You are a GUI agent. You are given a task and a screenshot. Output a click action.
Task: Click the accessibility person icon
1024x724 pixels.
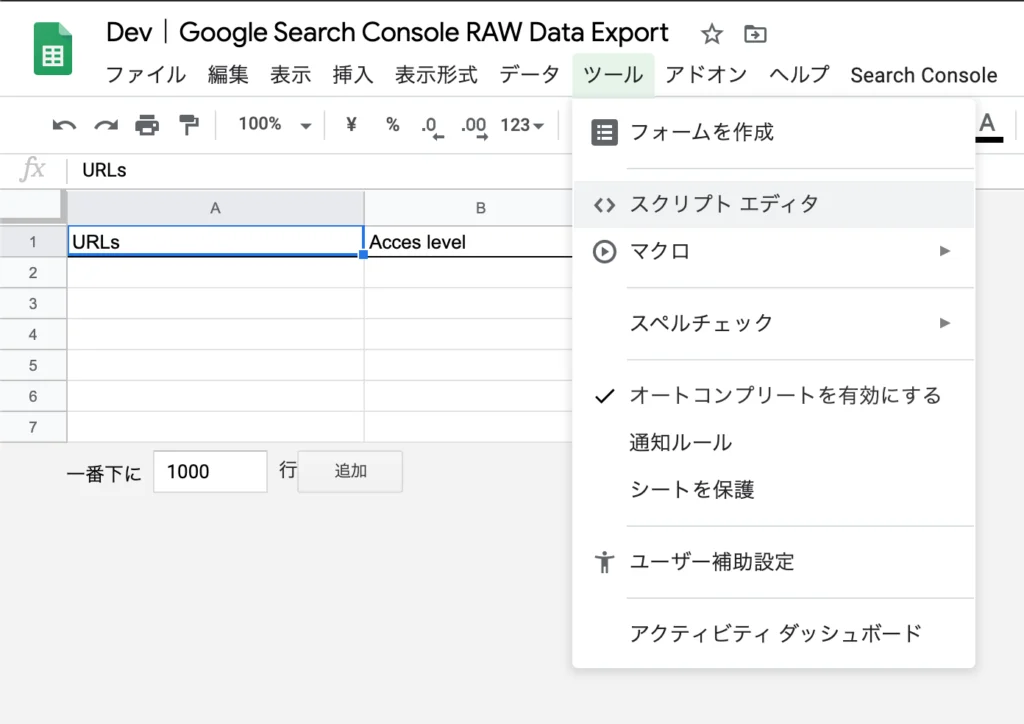(604, 562)
